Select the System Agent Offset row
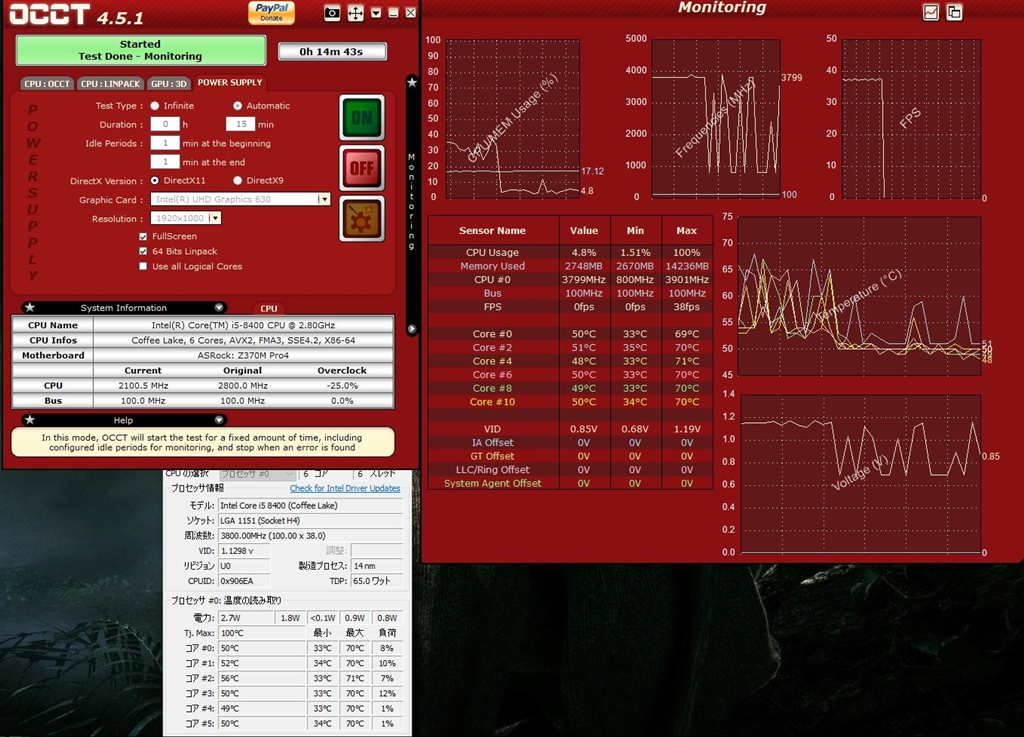The height and width of the screenshot is (737, 1024). (570, 484)
